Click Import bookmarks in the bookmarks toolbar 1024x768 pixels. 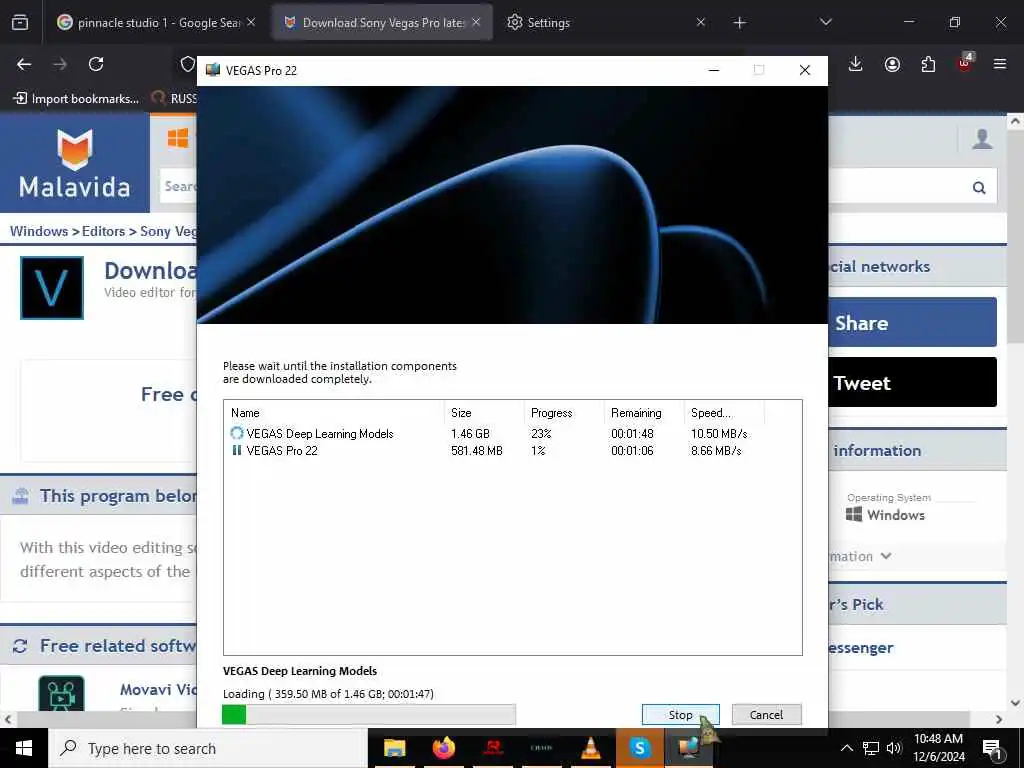tap(76, 99)
